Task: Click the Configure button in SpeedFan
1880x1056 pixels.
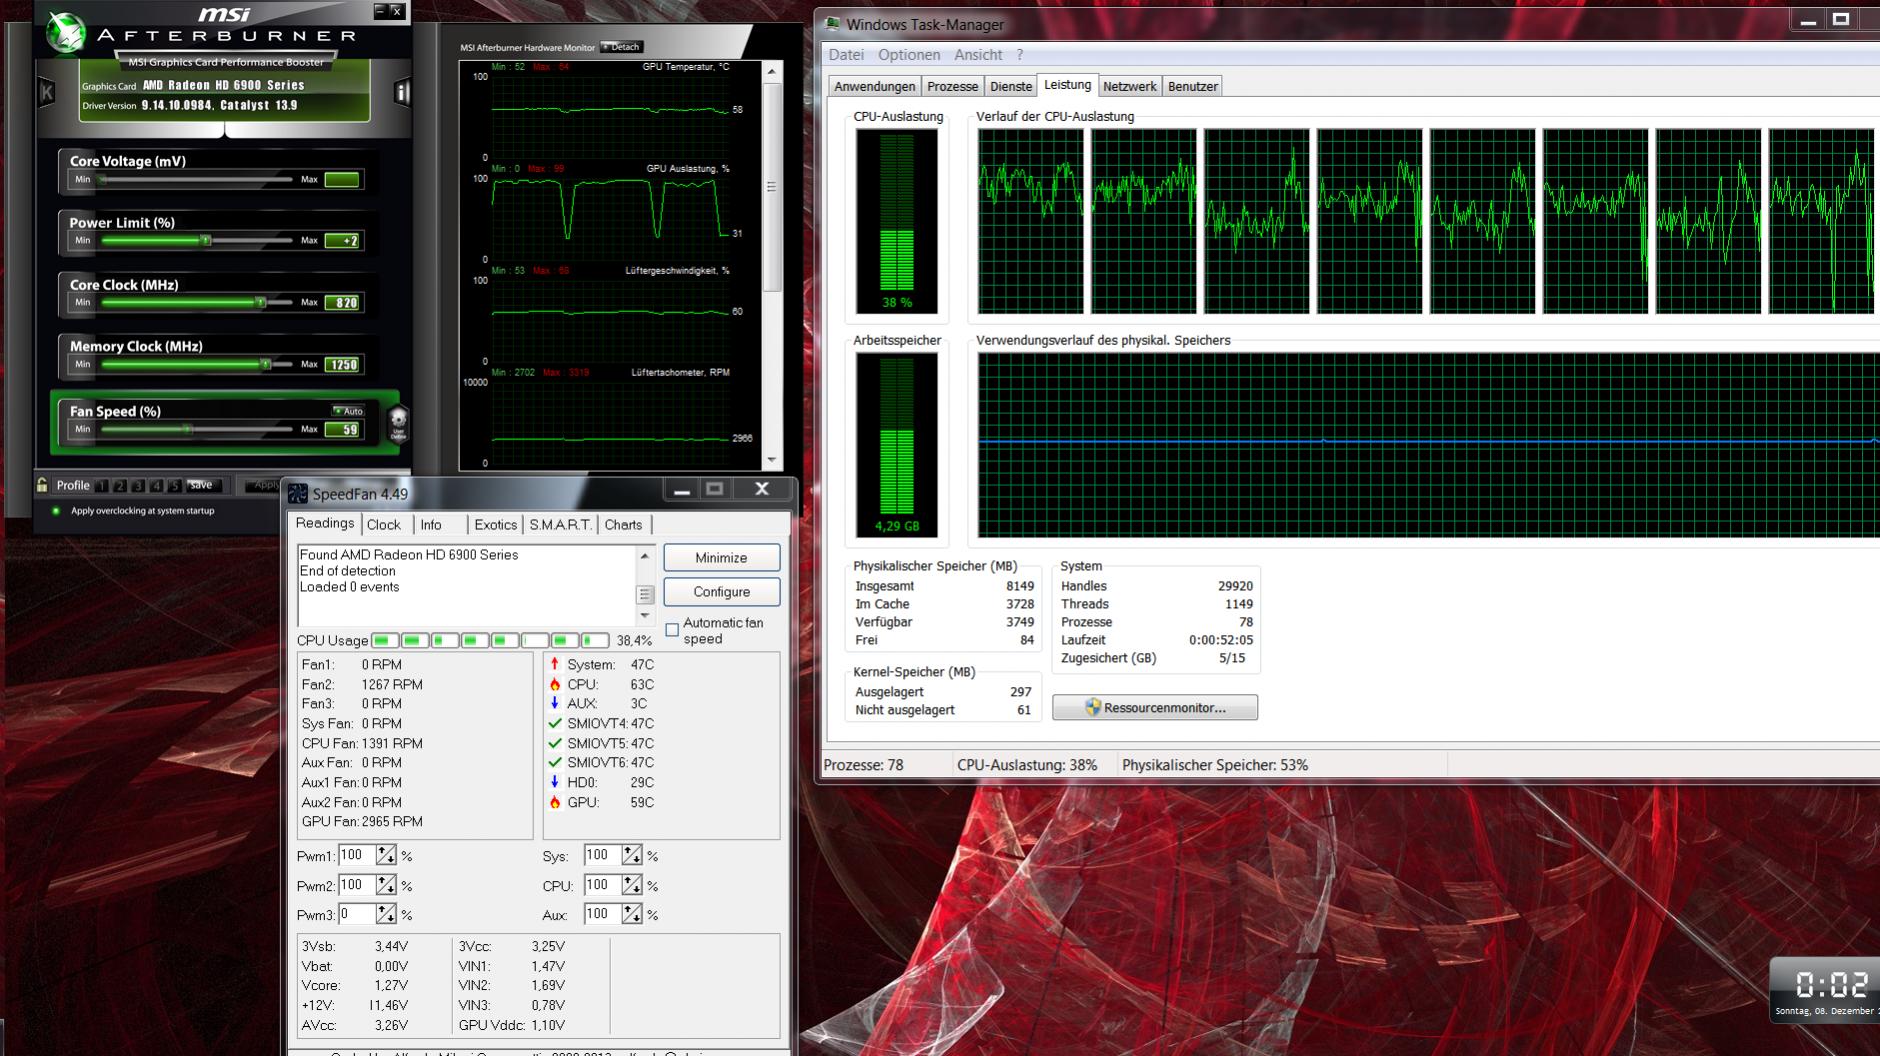Action: pyautogui.click(x=721, y=592)
